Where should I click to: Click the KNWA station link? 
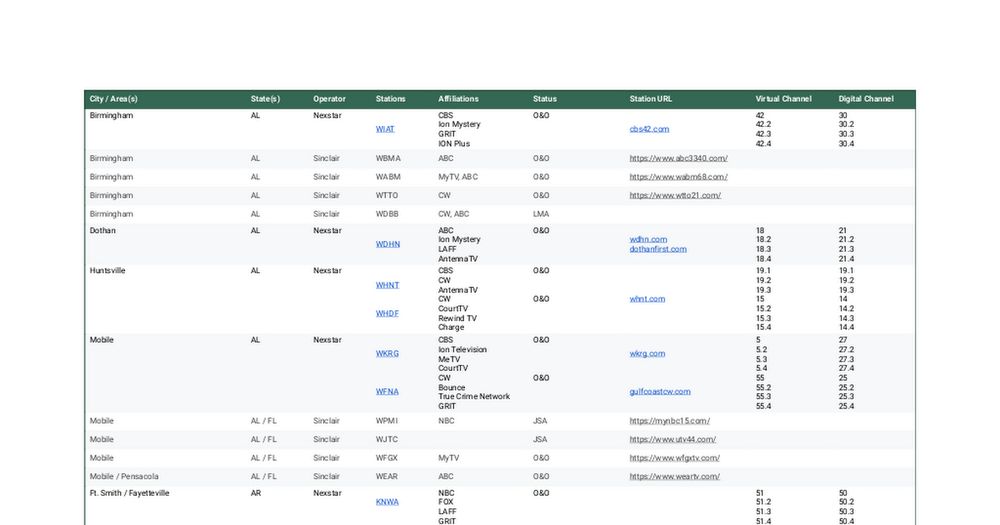point(387,502)
